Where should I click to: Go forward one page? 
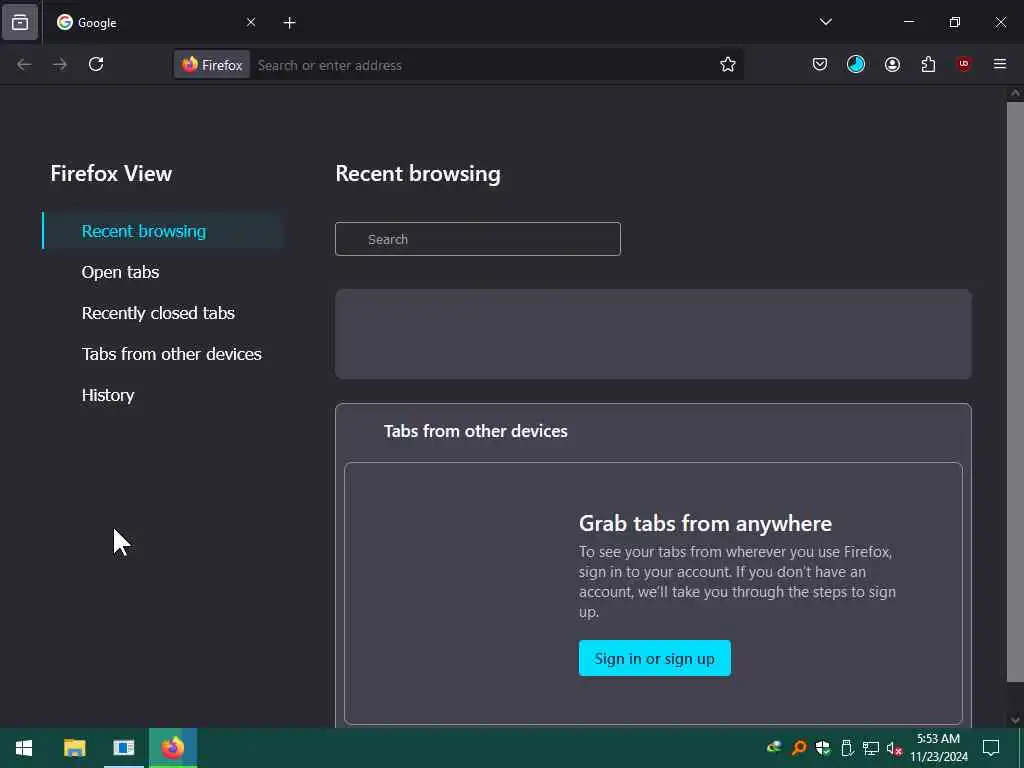pyautogui.click(x=60, y=64)
